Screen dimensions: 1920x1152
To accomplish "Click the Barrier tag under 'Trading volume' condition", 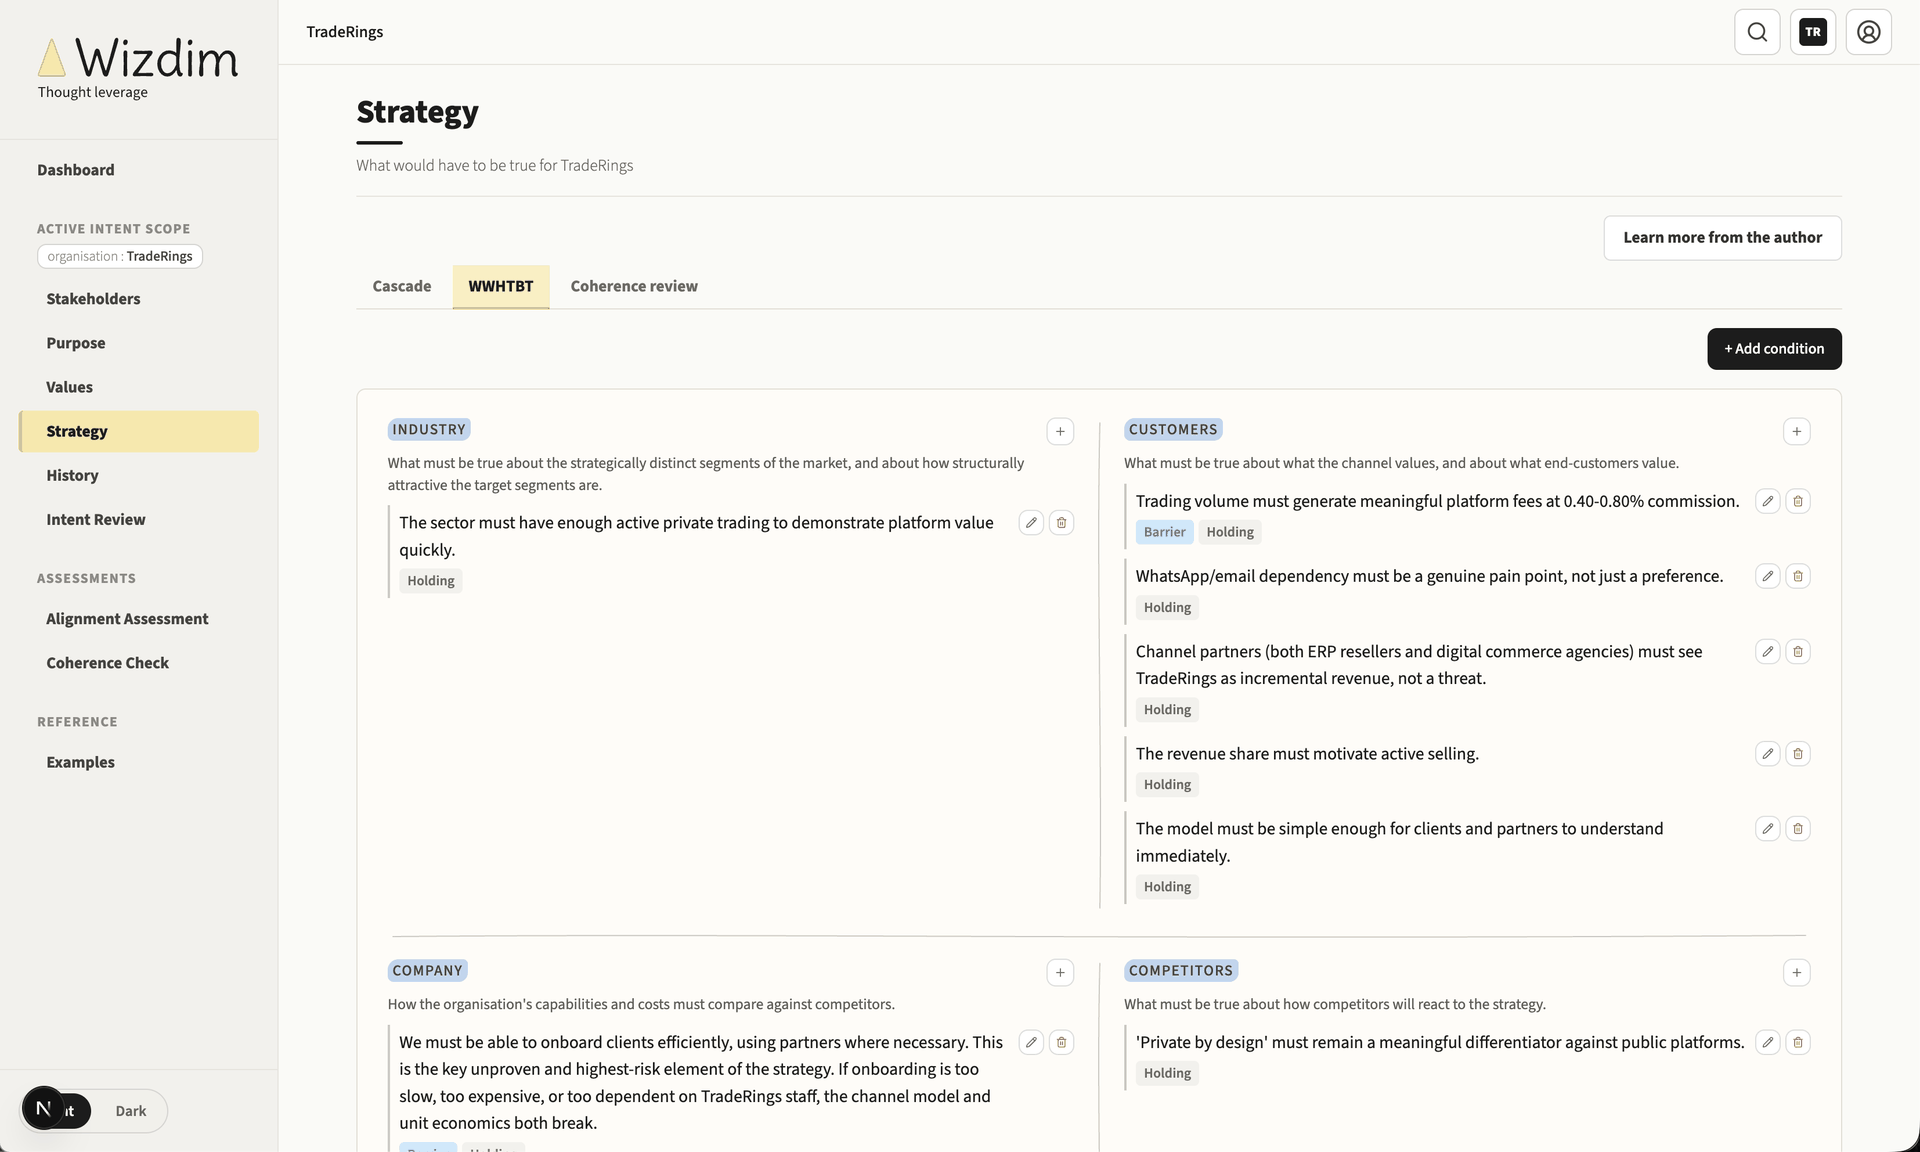I will click(x=1164, y=532).
